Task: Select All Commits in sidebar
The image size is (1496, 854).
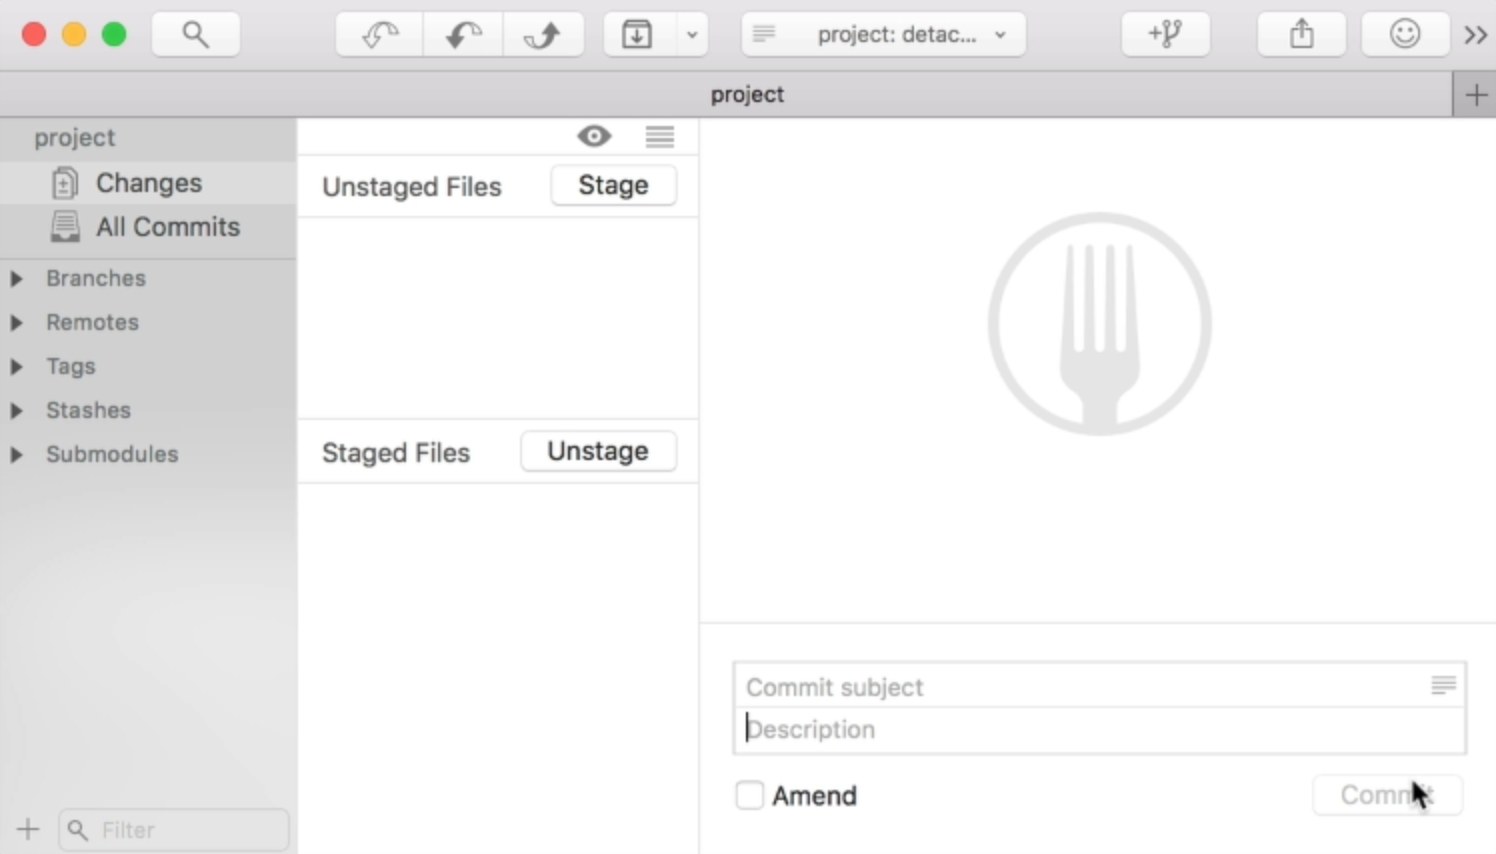Action: tap(167, 227)
